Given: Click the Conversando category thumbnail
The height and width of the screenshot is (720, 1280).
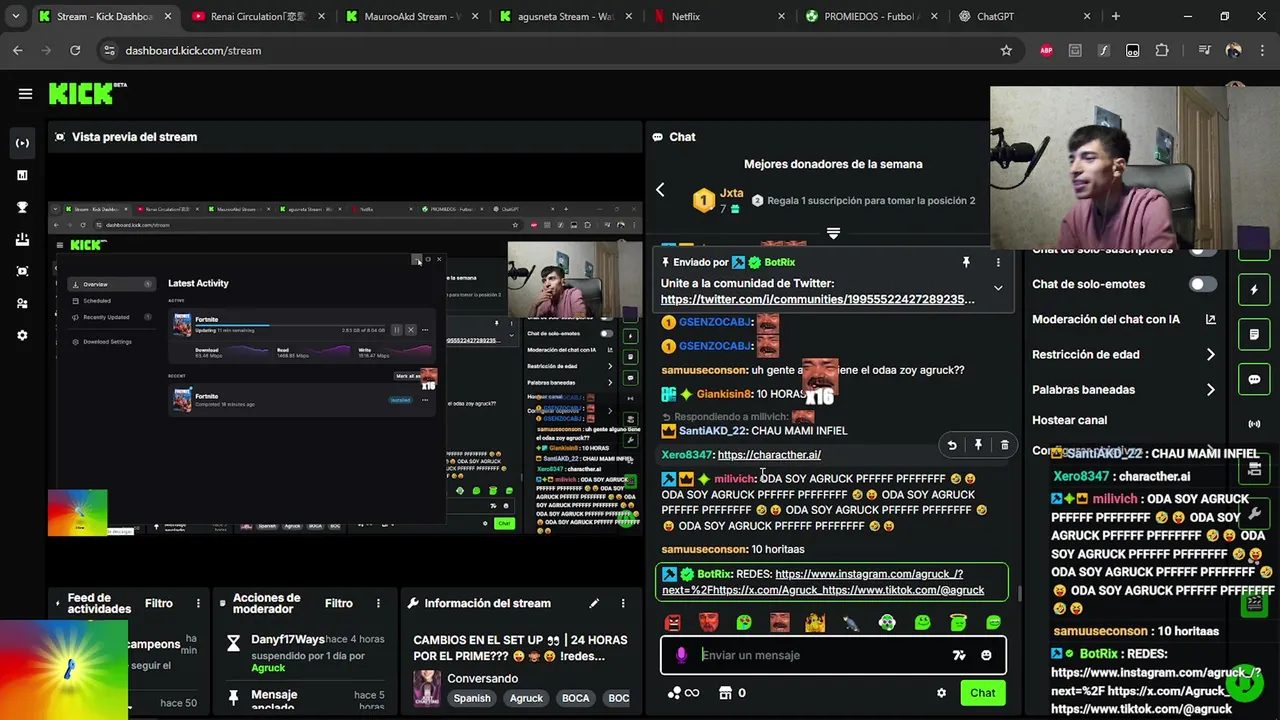Looking at the screenshot, I should pos(427,688).
